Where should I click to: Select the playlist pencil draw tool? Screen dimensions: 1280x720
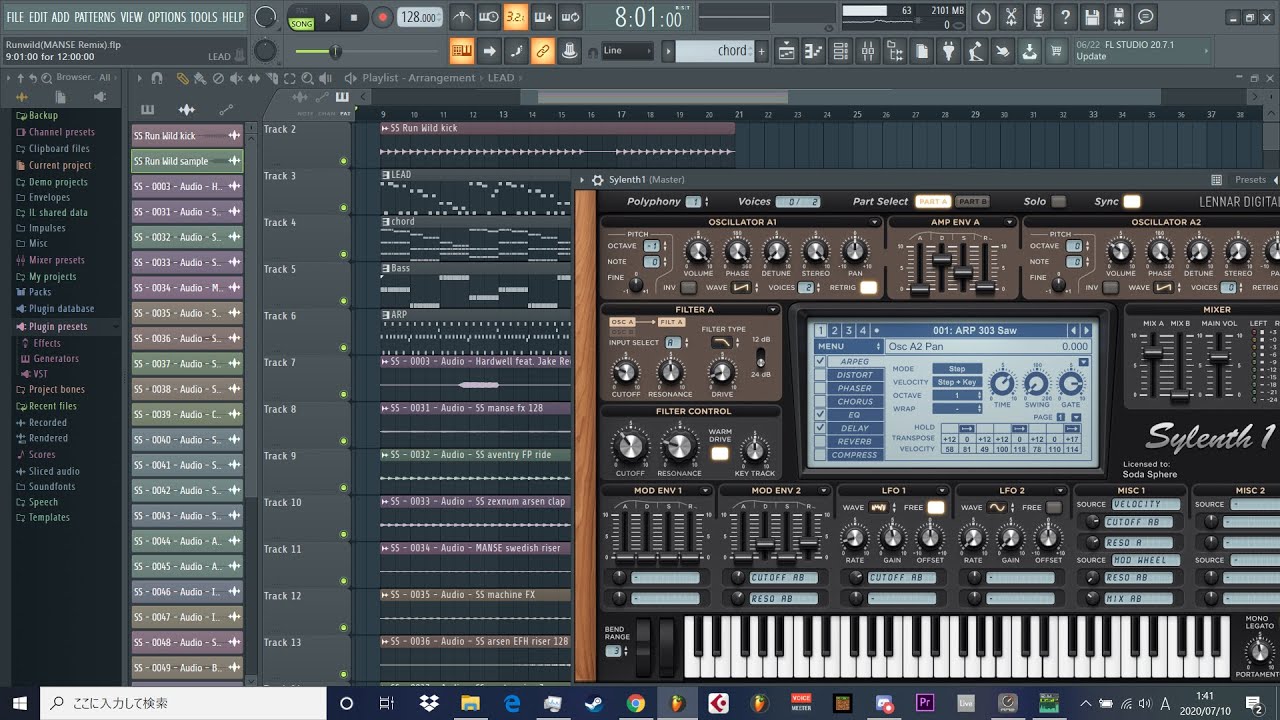coord(182,78)
